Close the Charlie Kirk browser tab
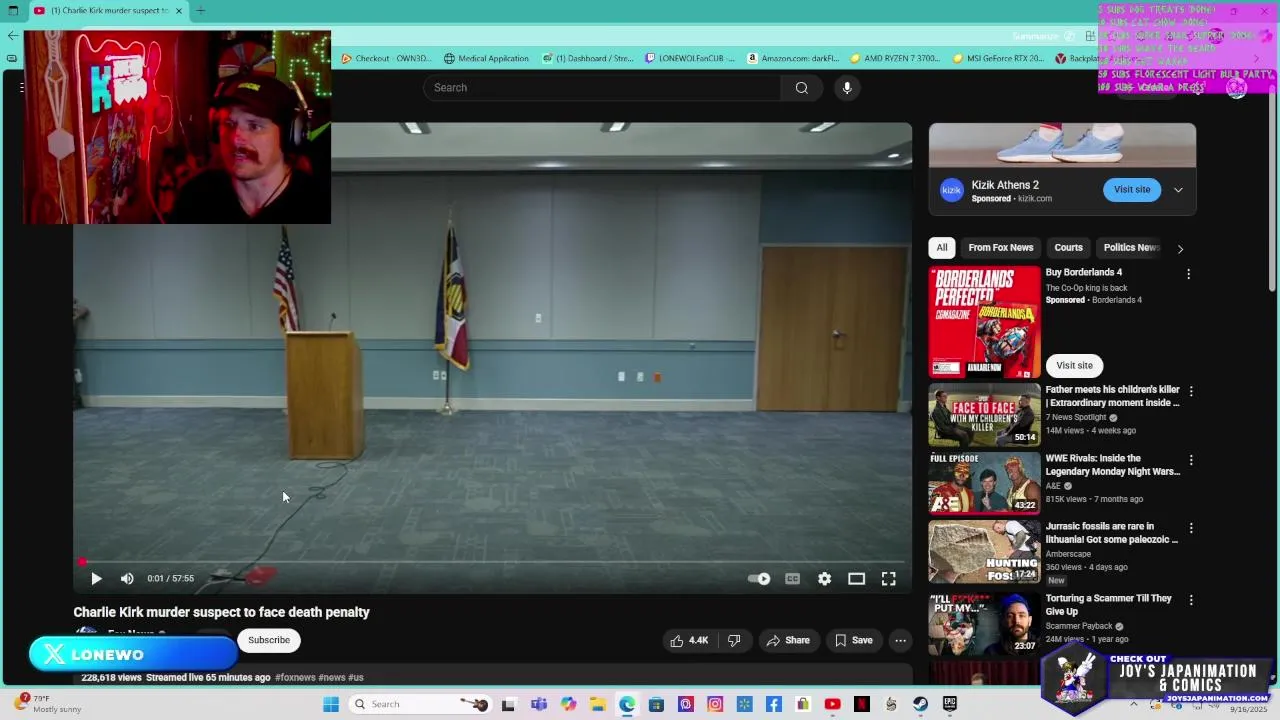1280x720 pixels. click(x=179, y=10)
